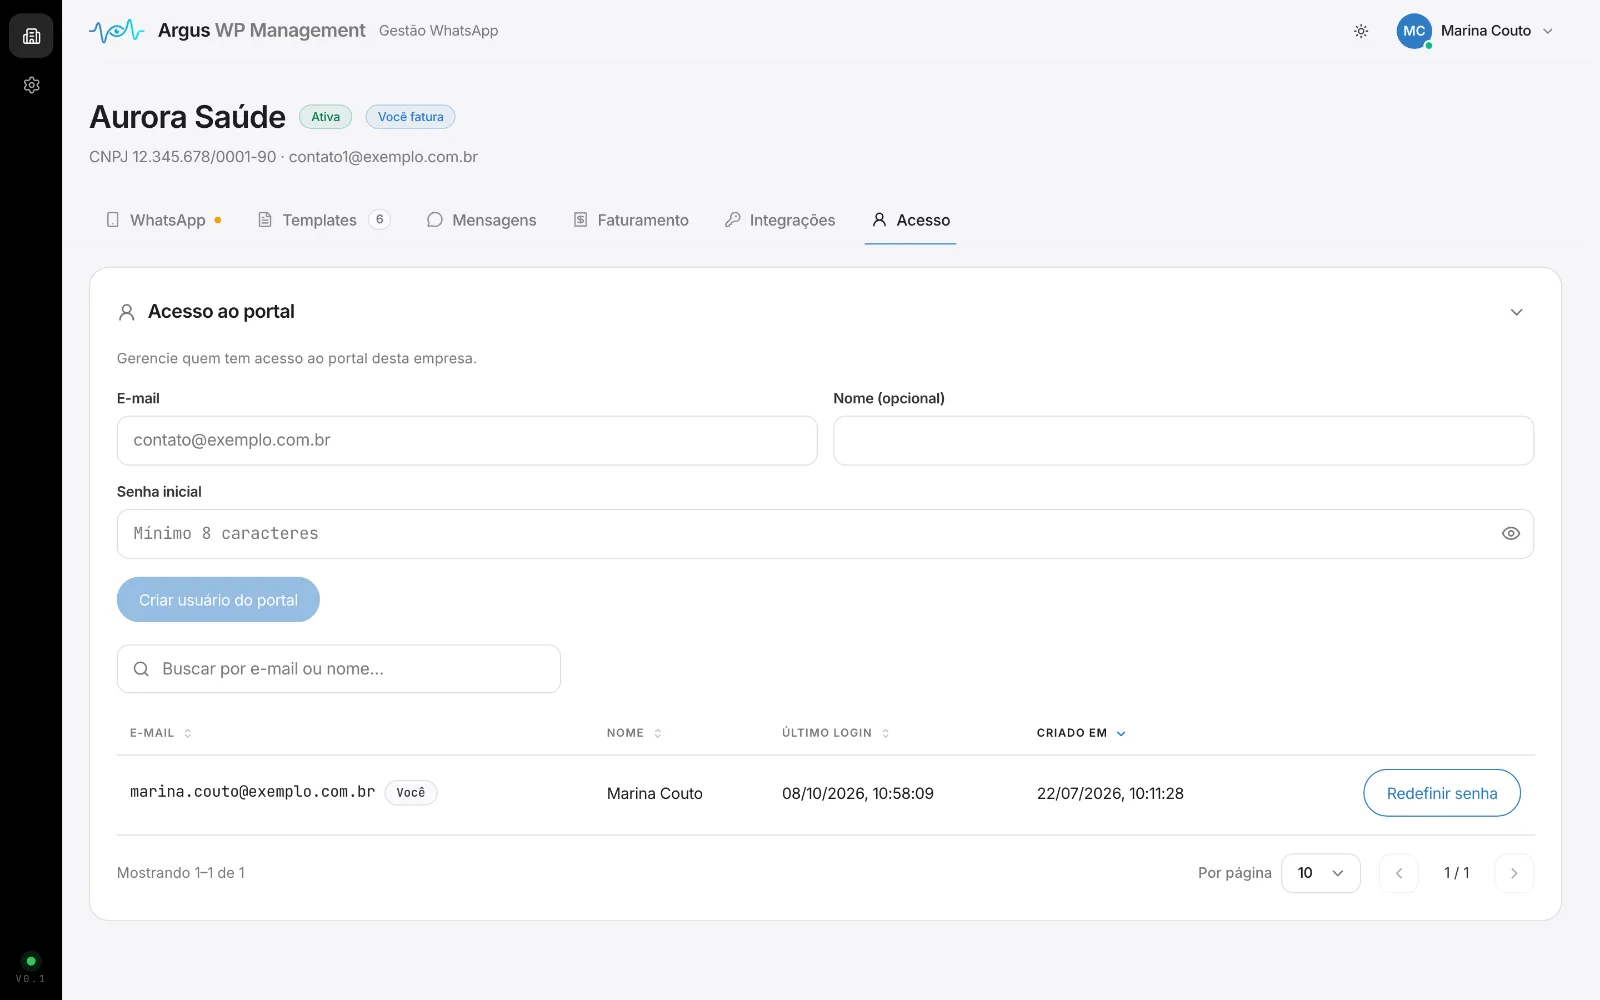Click Mostrando 1–1 de 1 text
This screenshot has height=1000, width=1600.
click(x=181, y=873)
